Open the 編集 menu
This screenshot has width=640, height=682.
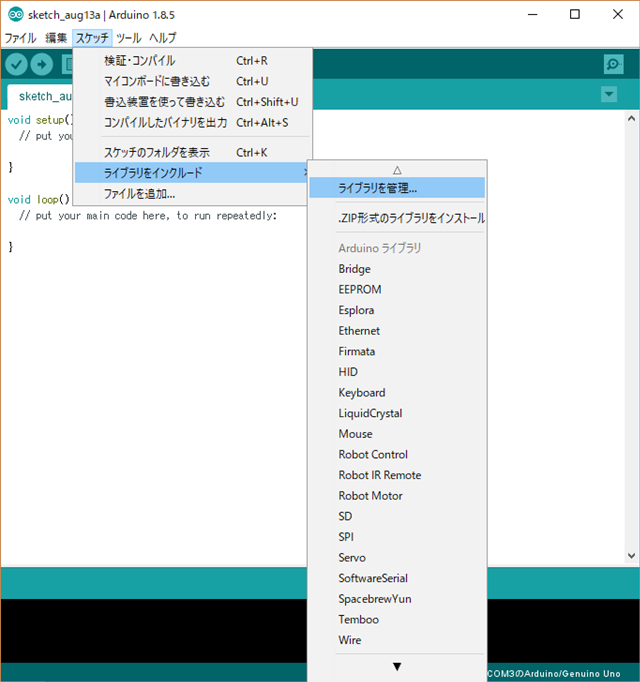pyautogui.click(x=56, y=38)
